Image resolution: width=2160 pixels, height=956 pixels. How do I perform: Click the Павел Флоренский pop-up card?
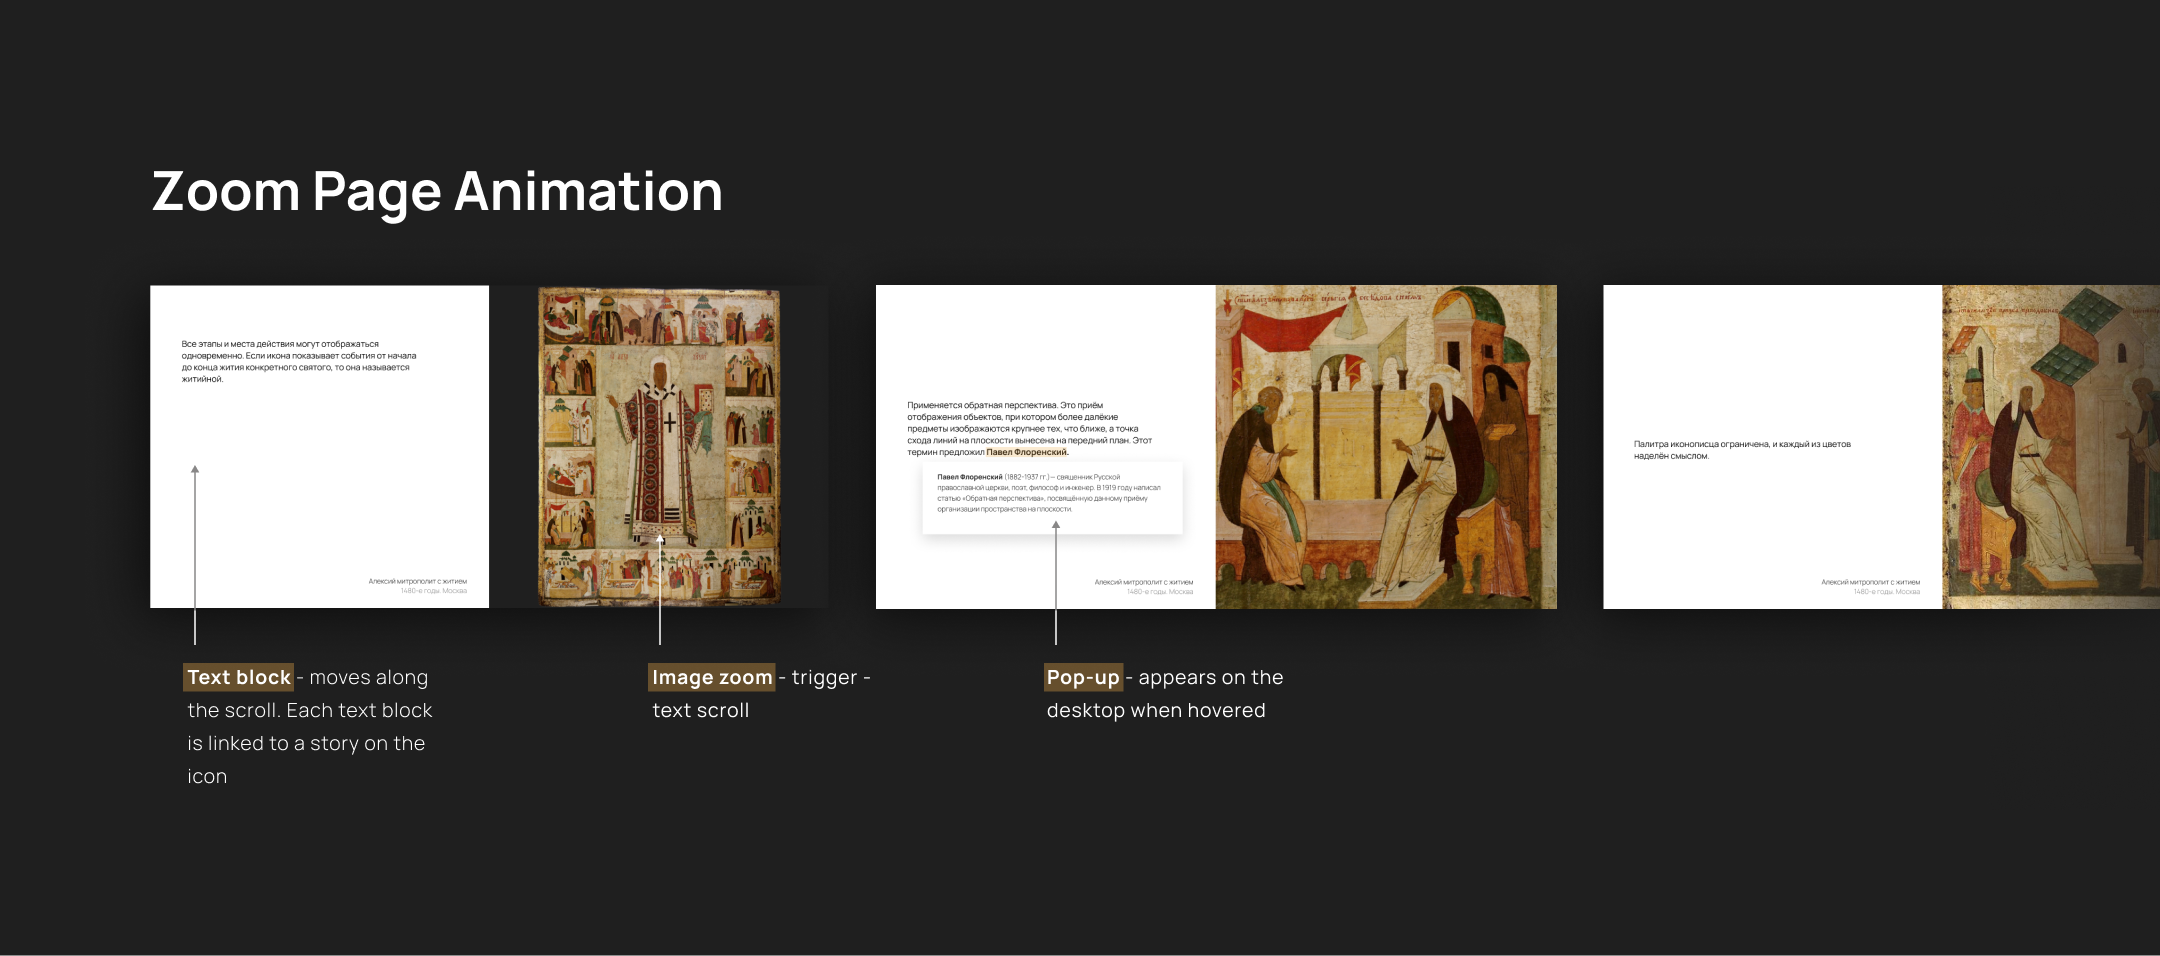1051,496
